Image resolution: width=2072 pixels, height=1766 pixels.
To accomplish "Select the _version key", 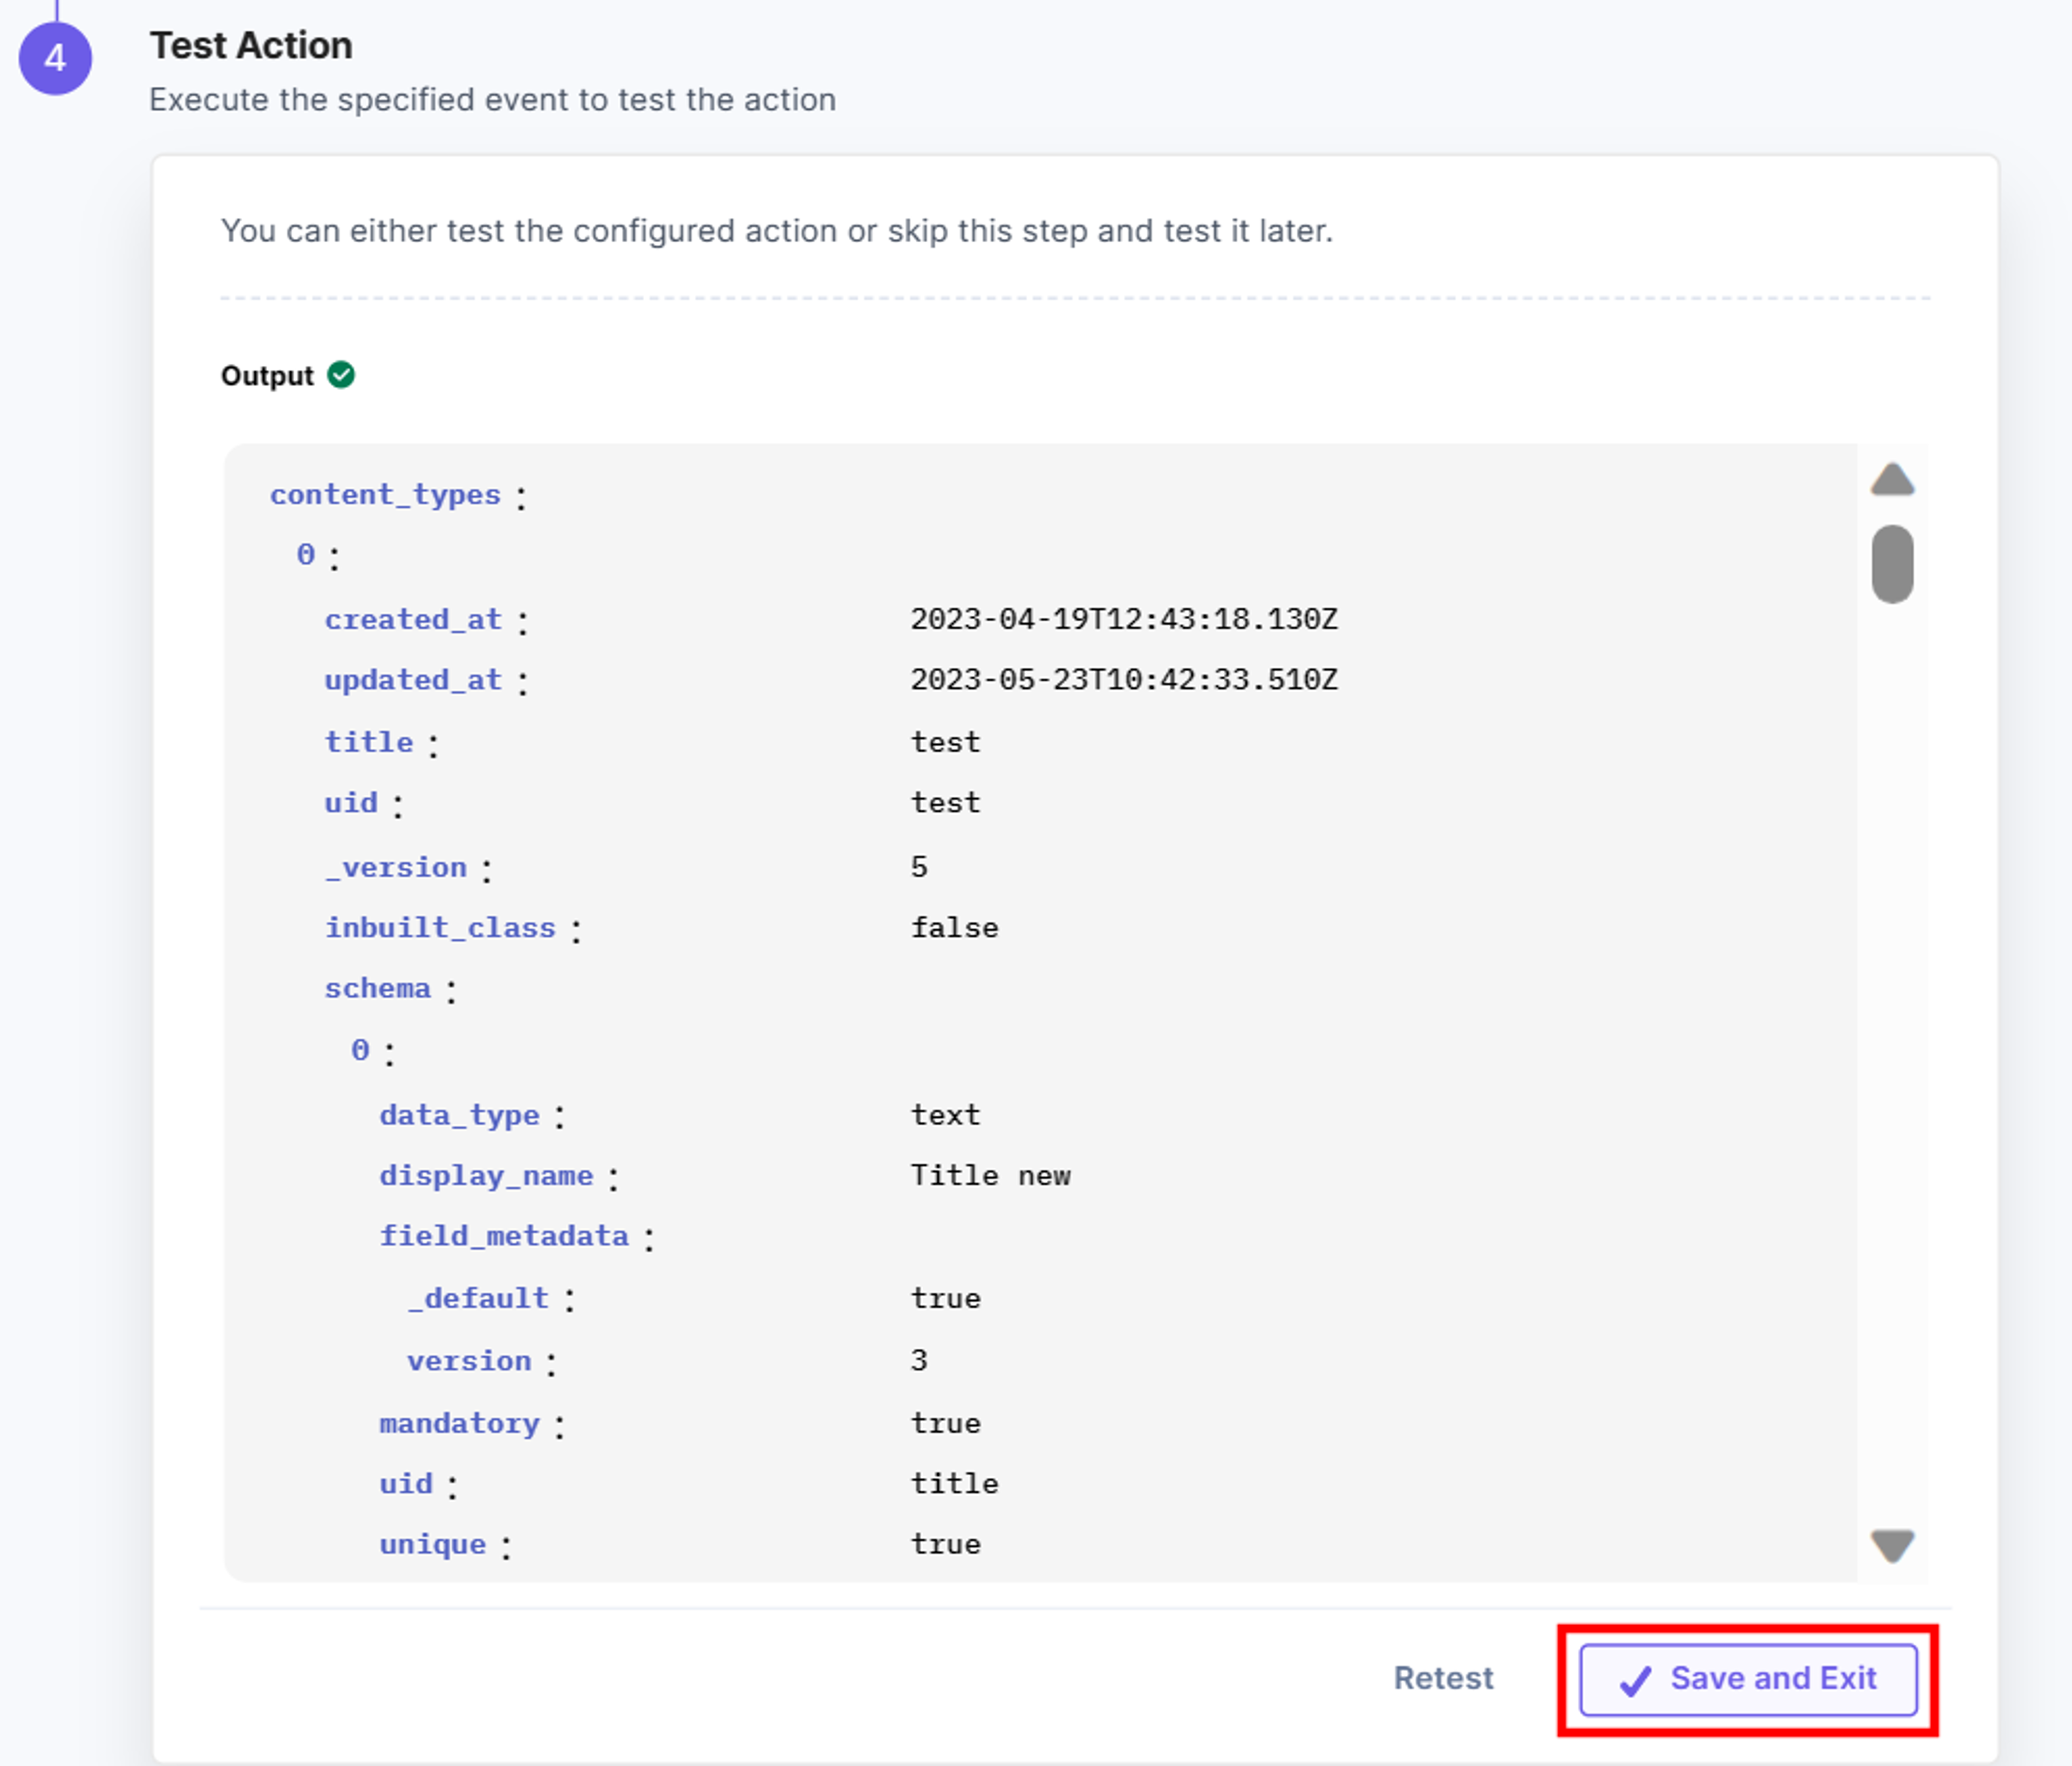I will tap(396, 868).
